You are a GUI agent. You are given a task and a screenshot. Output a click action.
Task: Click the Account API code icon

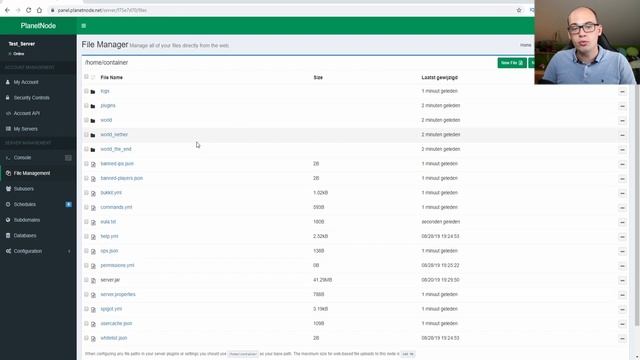pos(8,113)
